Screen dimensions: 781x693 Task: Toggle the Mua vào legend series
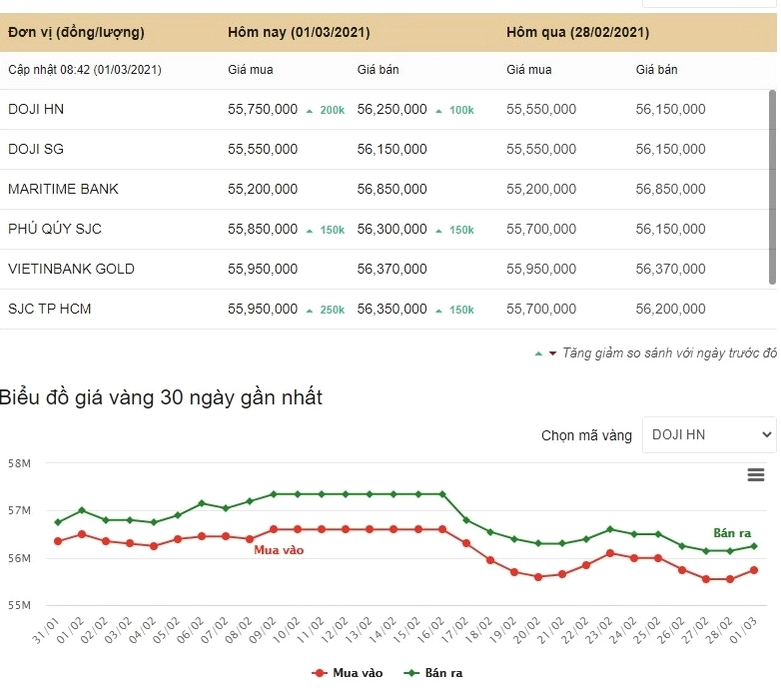(x=347, y=673)
